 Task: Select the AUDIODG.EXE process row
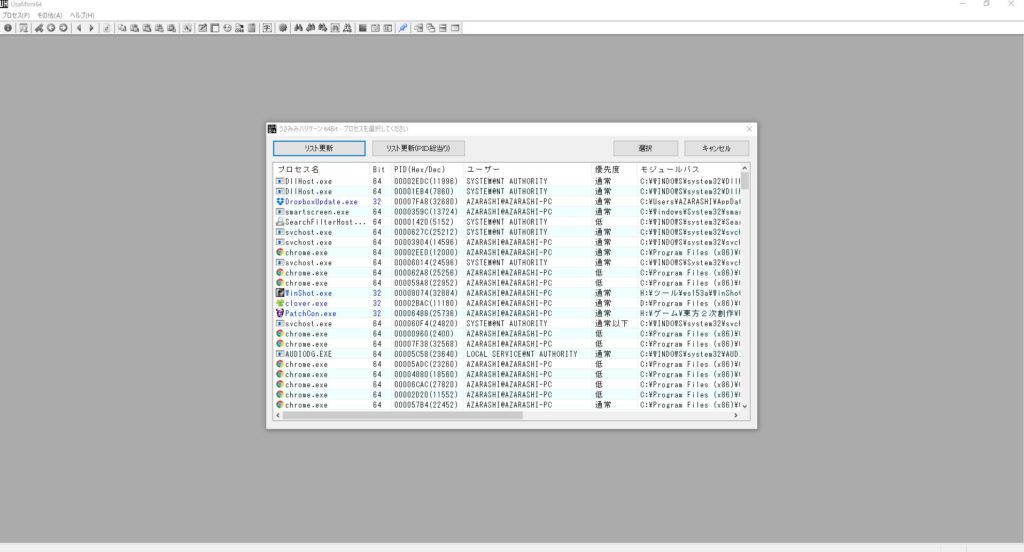507,354
